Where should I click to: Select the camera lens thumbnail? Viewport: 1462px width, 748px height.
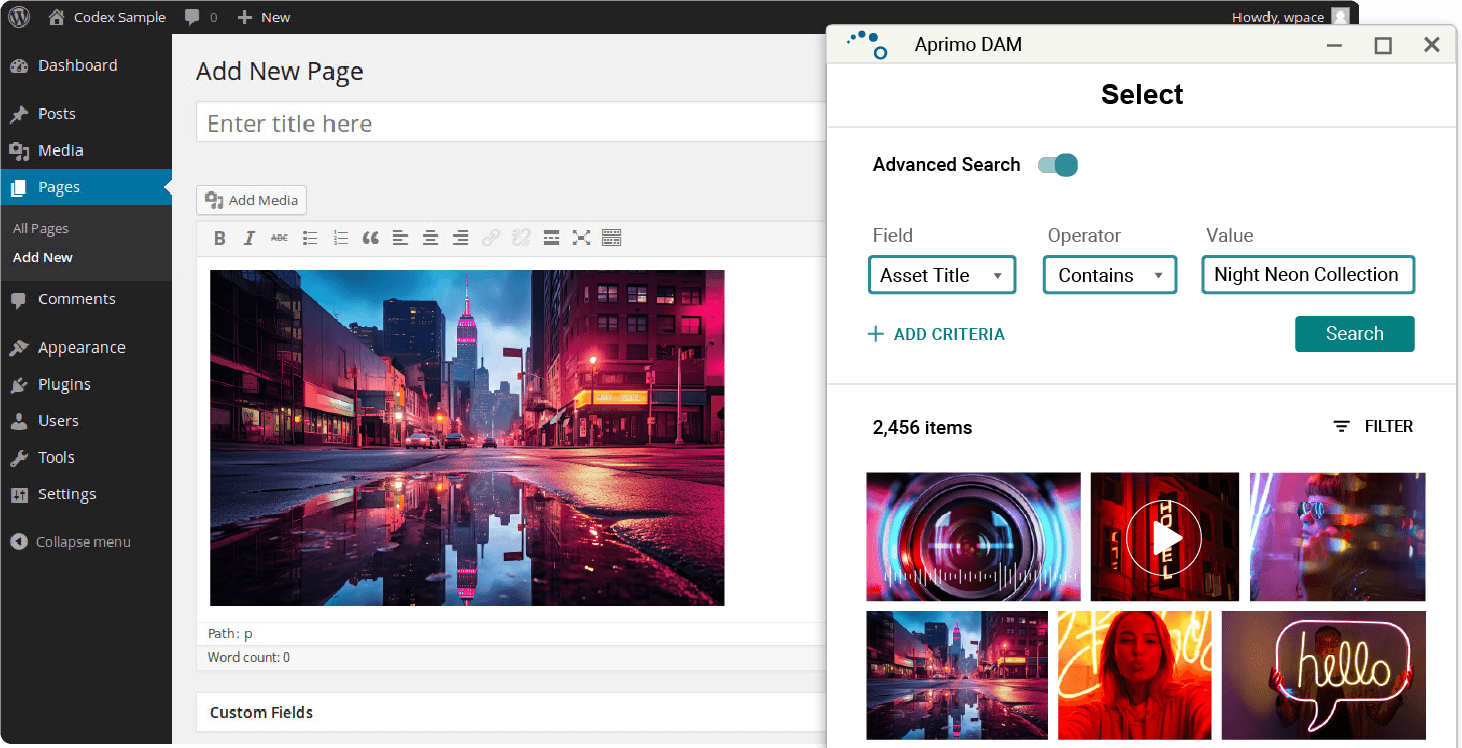tap(974, 537)
